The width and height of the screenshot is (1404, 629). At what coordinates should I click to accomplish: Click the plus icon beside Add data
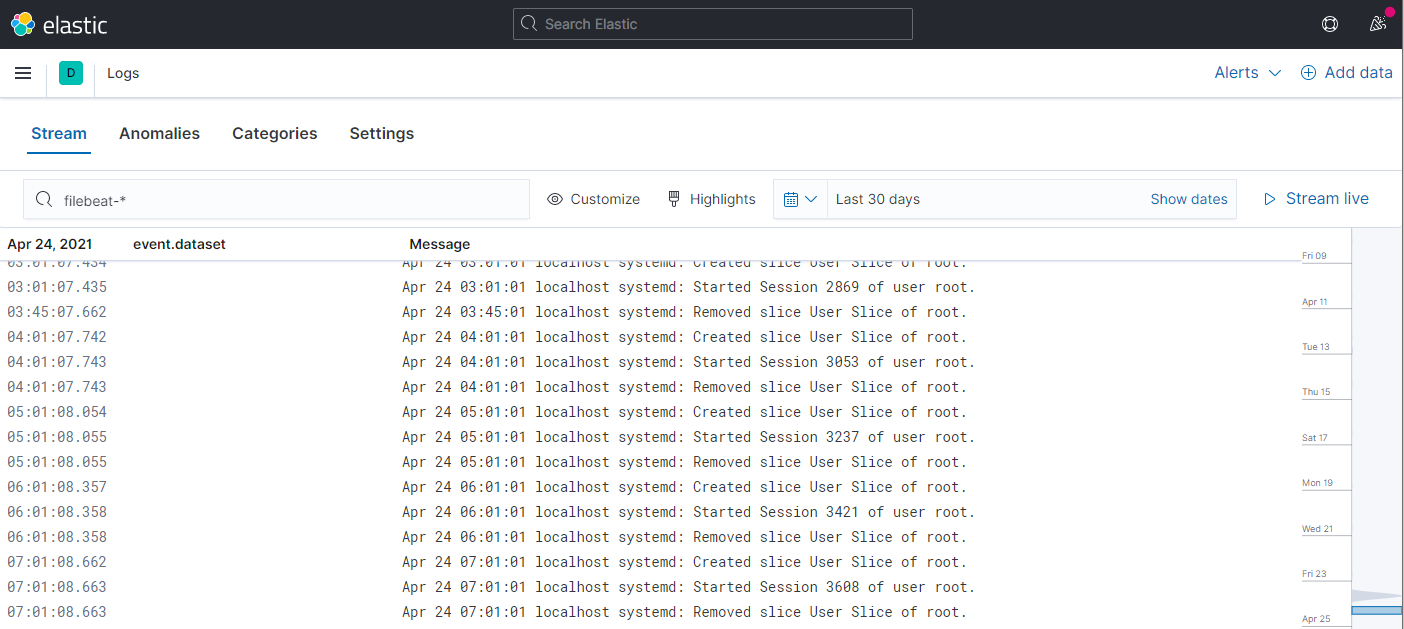(1308, 73)
